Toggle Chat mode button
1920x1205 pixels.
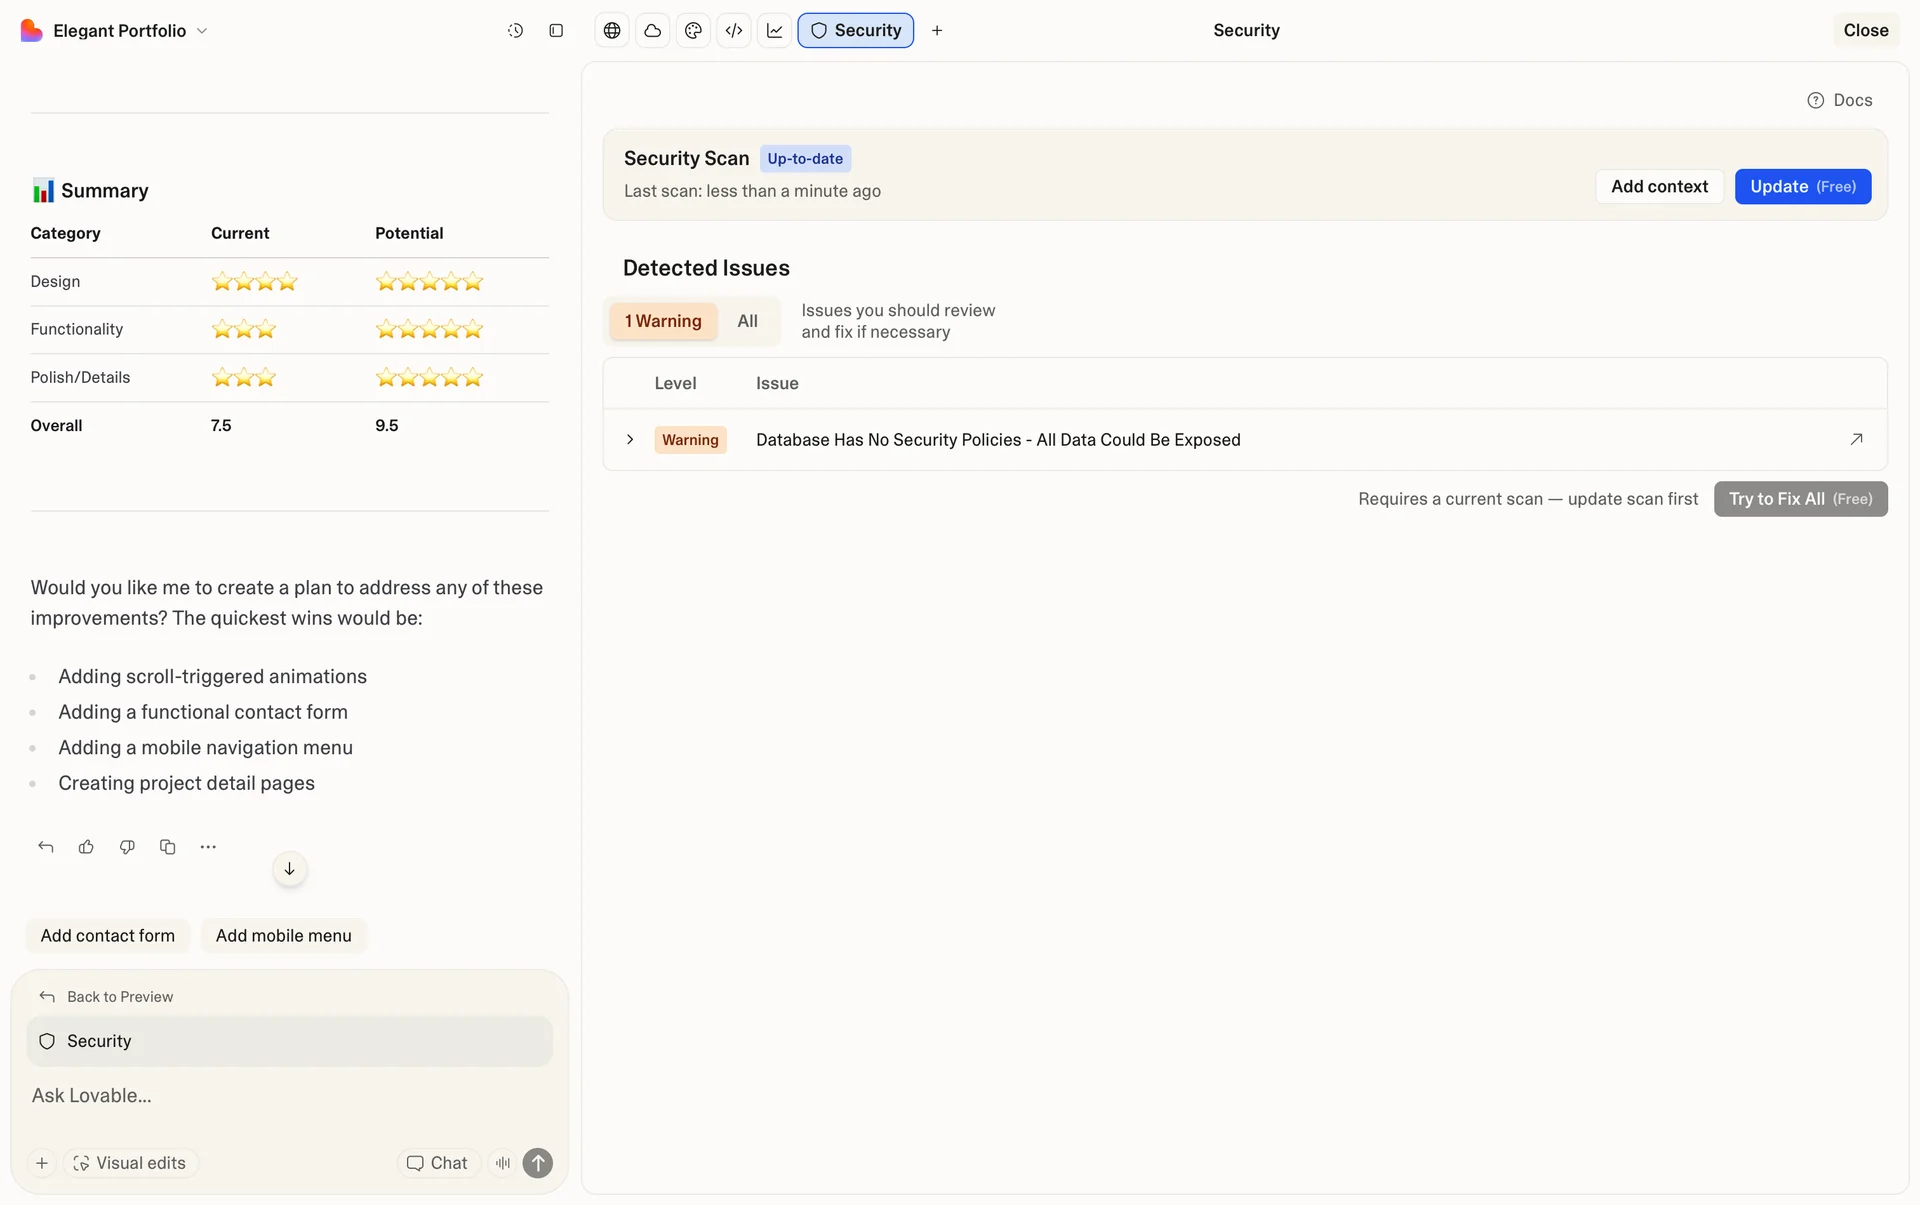tap(438, 1163)
